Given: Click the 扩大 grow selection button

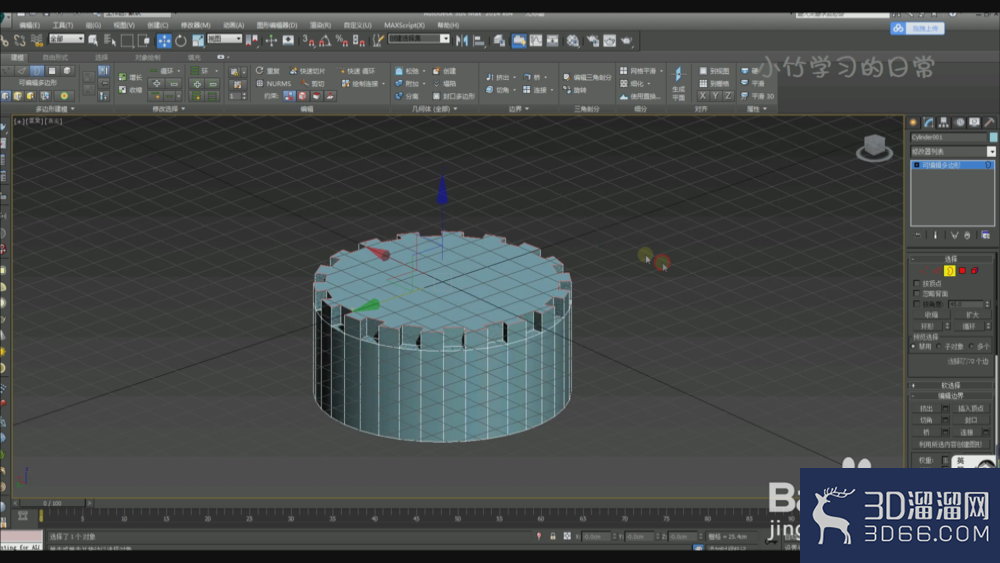Looking at the screenshot, I should pyautogui.click(x=972, y=315).
